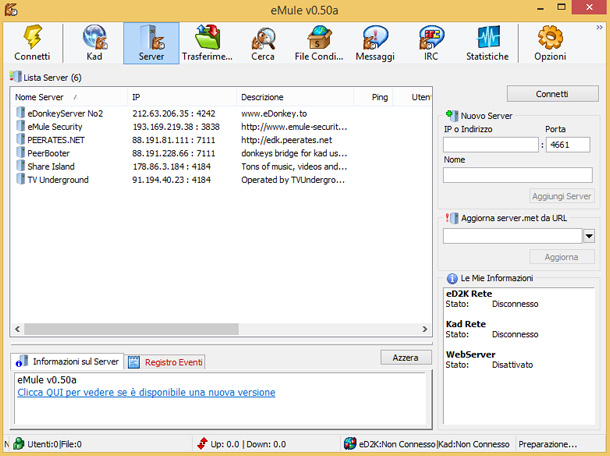Open the Statistiche toolbar icon

[x=487, y=43]
